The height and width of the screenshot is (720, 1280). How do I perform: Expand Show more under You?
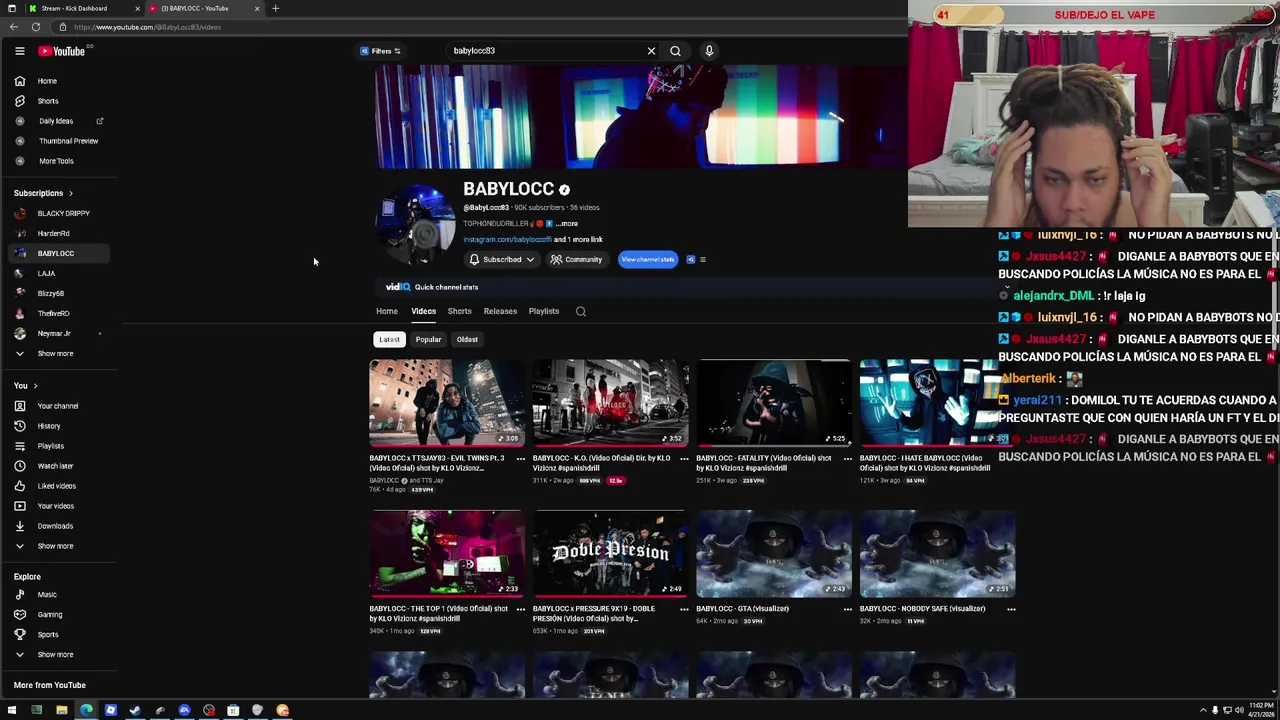(60, 546)
